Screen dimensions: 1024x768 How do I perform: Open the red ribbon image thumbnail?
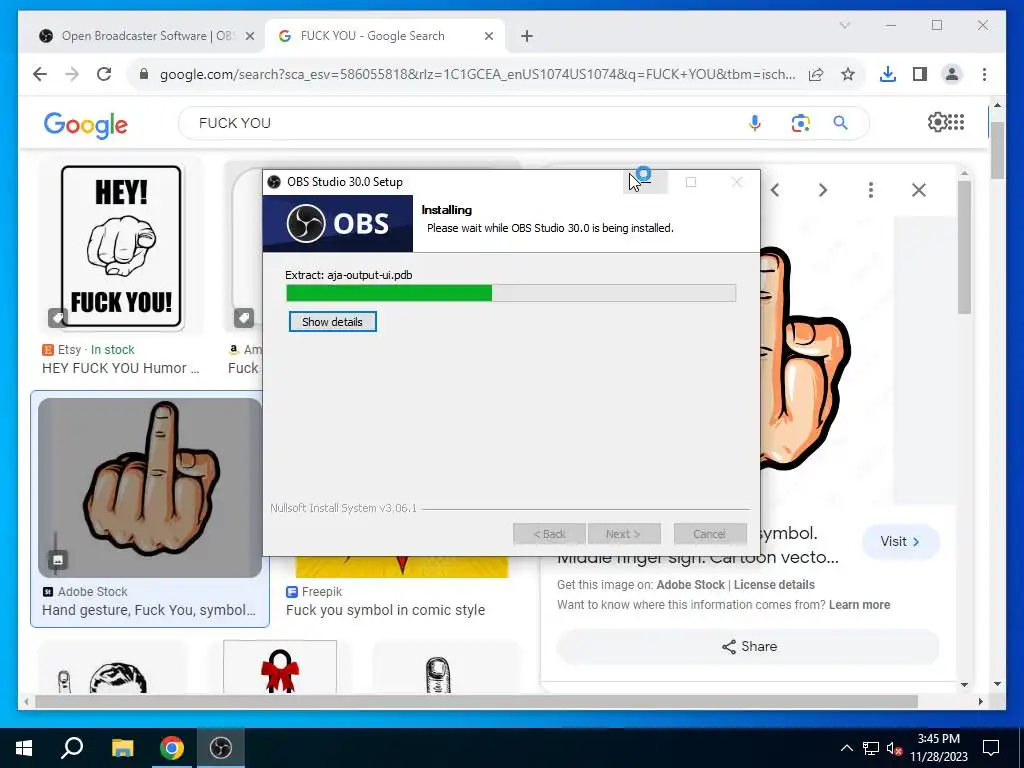tap(280, 668)
